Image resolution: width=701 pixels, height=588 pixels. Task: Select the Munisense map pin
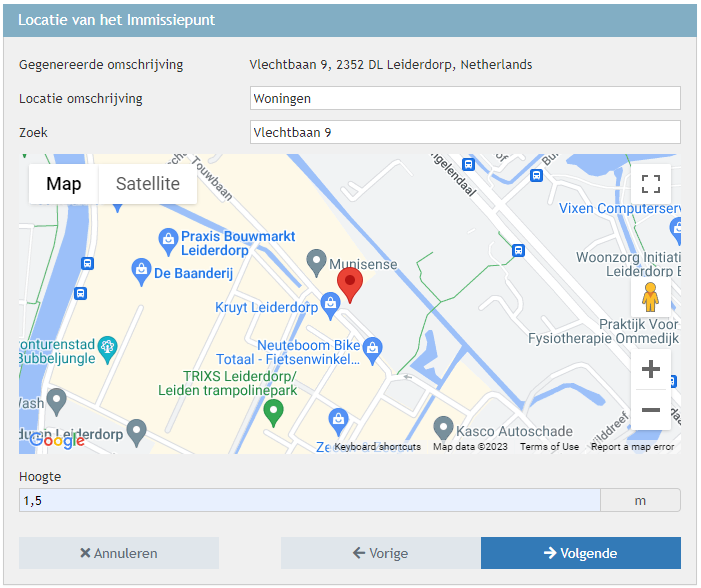[316, 262]
